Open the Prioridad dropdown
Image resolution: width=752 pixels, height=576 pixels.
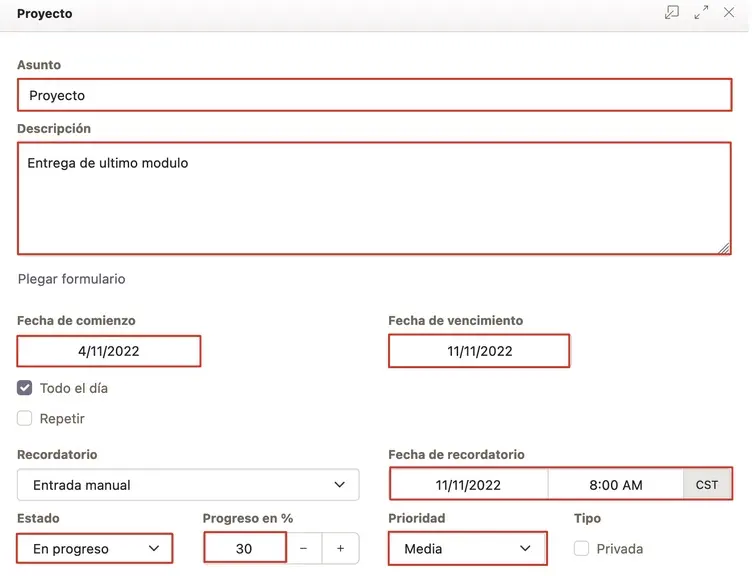click(x=468, y=548)
